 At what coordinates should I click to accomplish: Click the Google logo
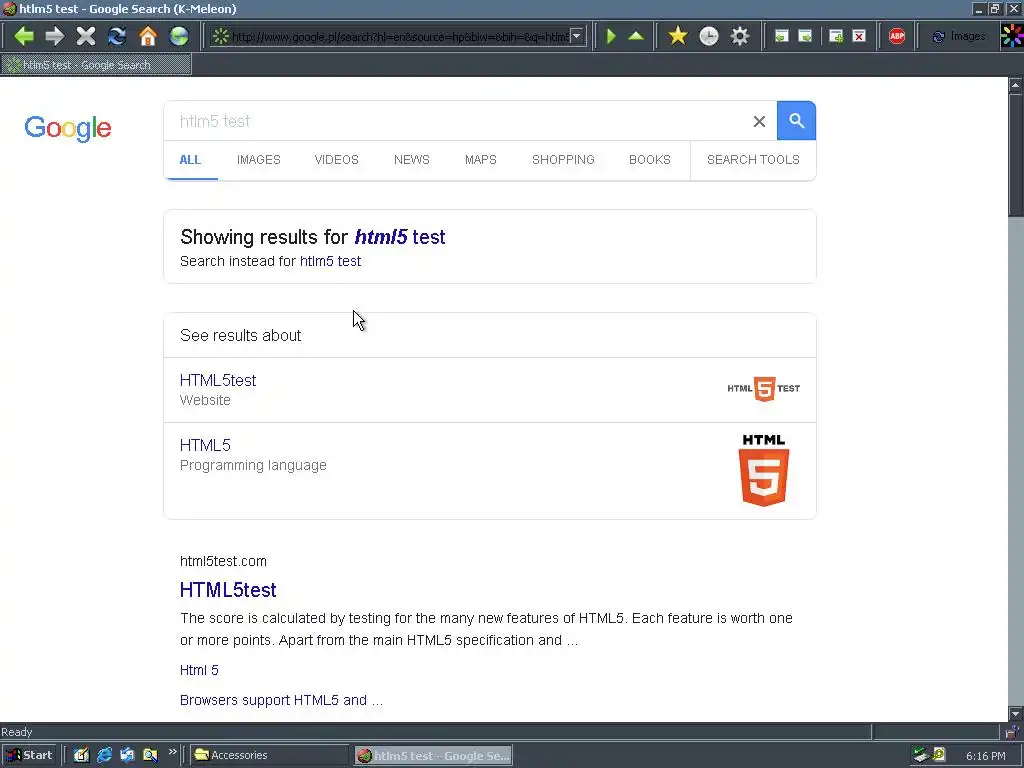pos(68,129)
